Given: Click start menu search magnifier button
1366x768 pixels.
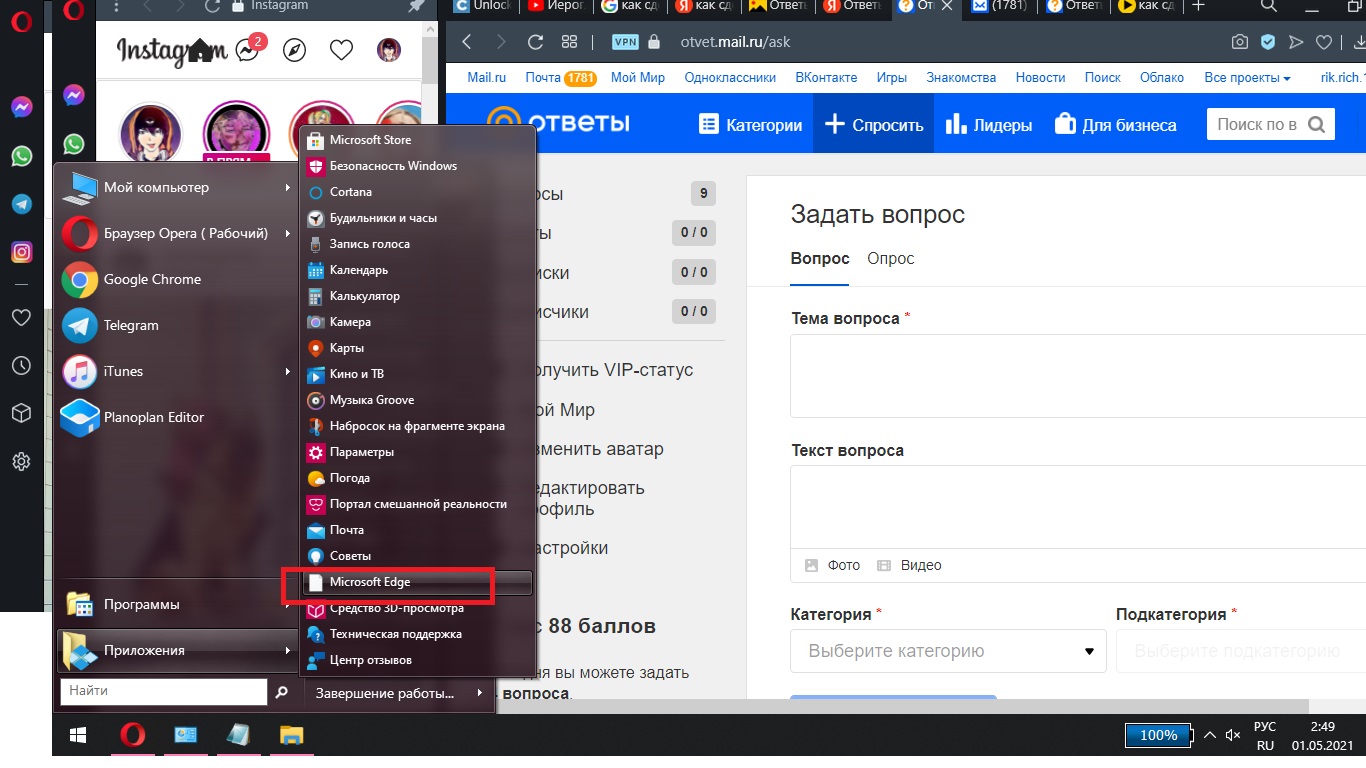Looking at the screenshot, I should tap(282, 691).
